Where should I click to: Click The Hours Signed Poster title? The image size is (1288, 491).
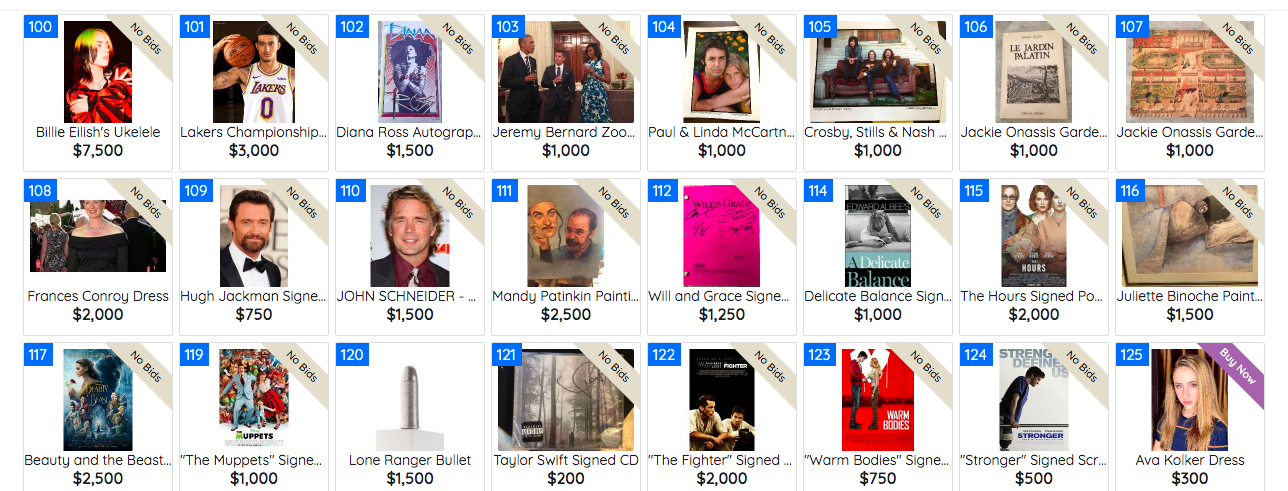1034,296
